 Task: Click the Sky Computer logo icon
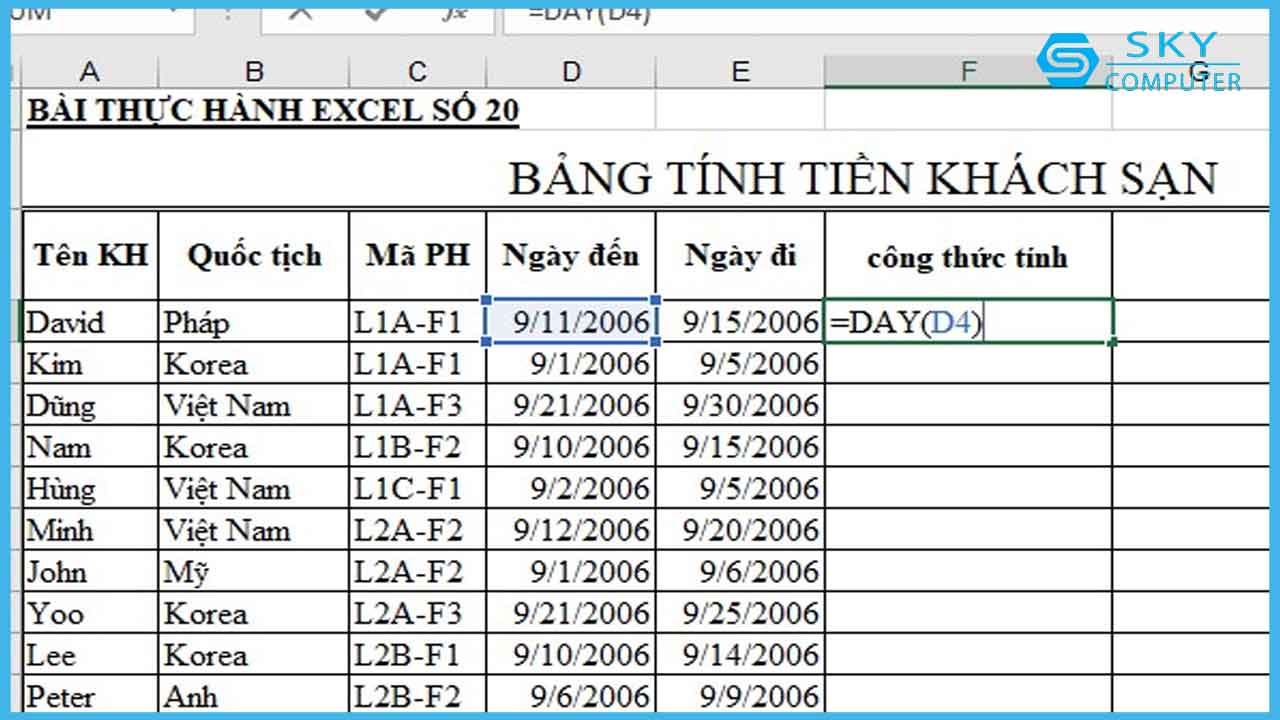(x=1067, y=60)
